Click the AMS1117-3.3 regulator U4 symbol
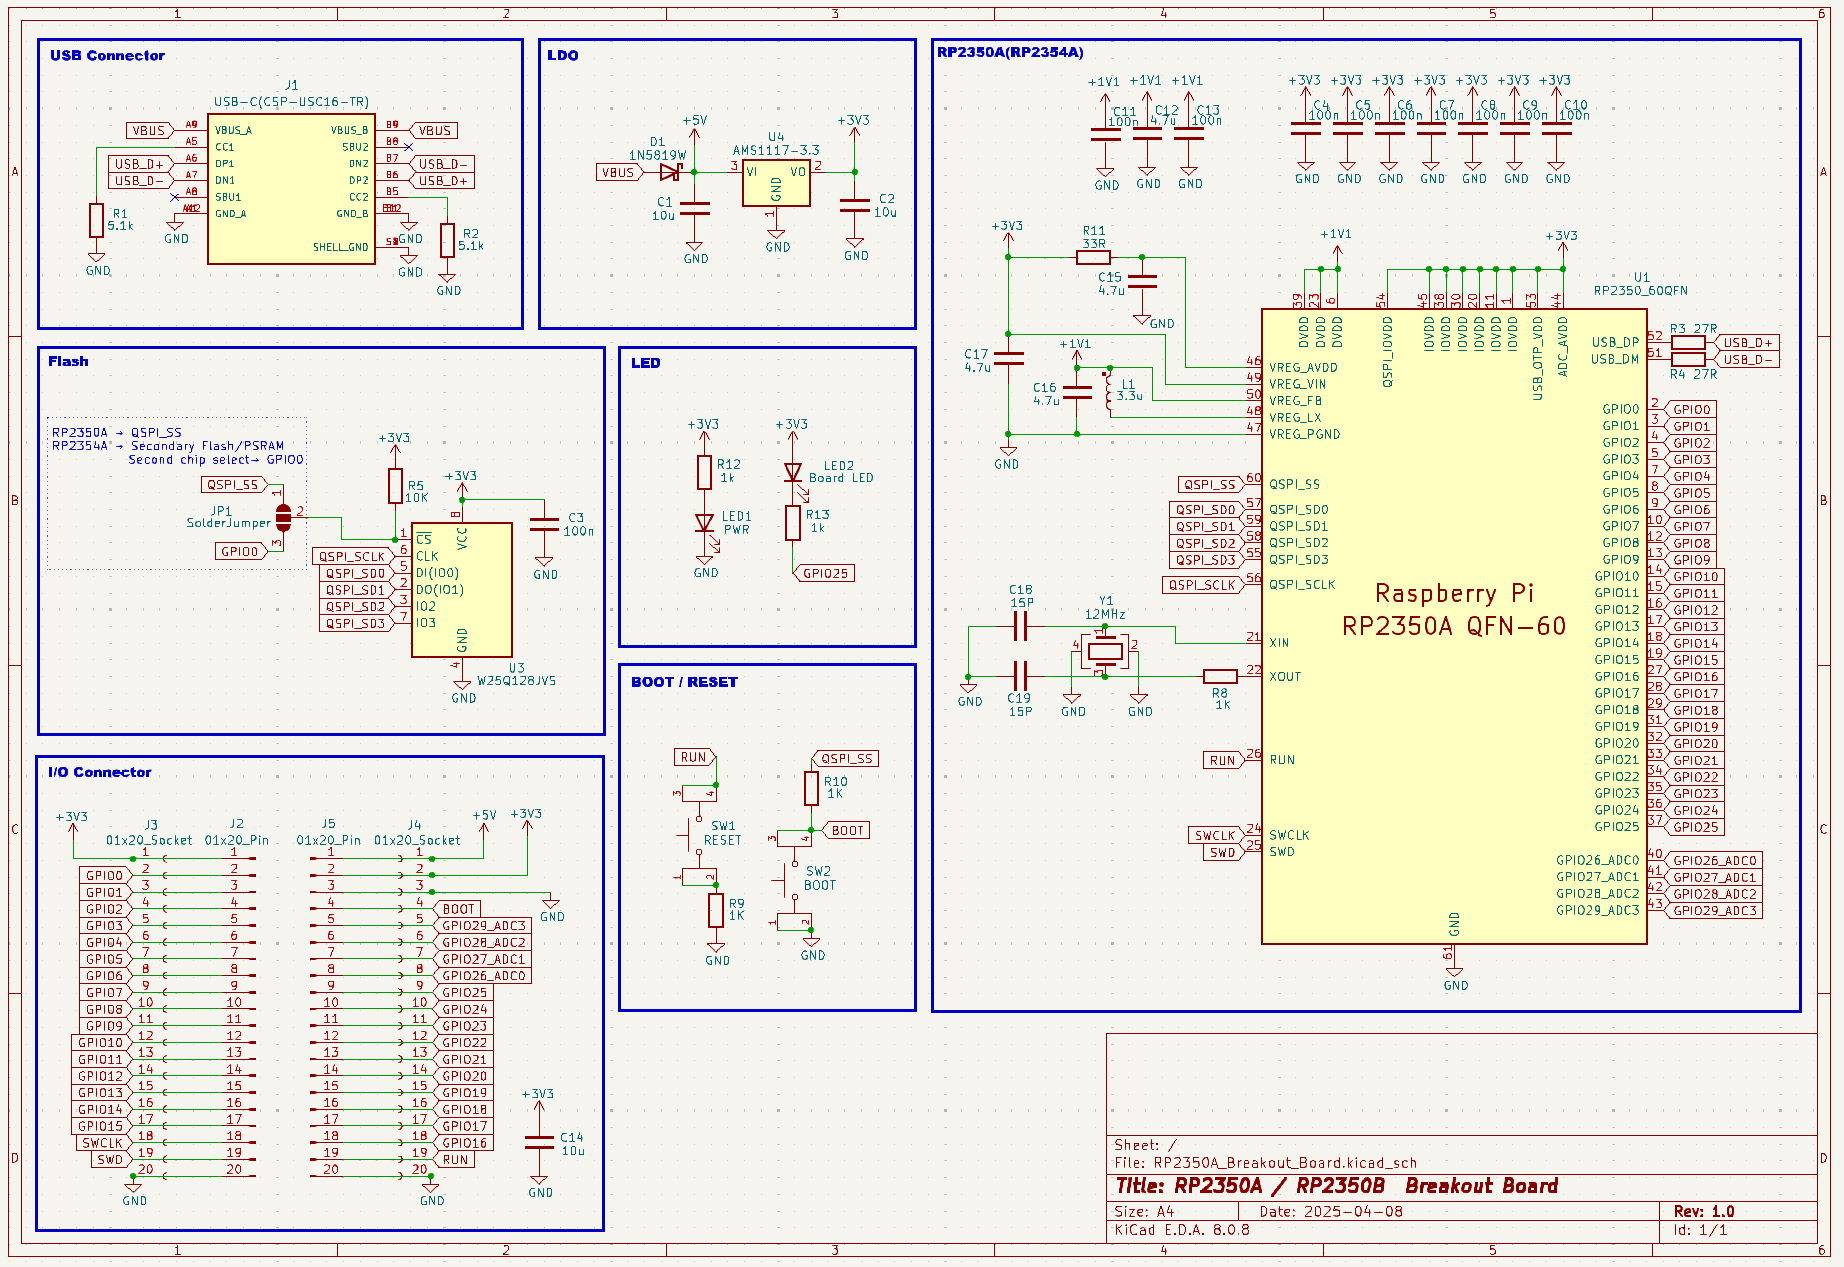Screen dimensions: 1844x1267 click(776, 183)
